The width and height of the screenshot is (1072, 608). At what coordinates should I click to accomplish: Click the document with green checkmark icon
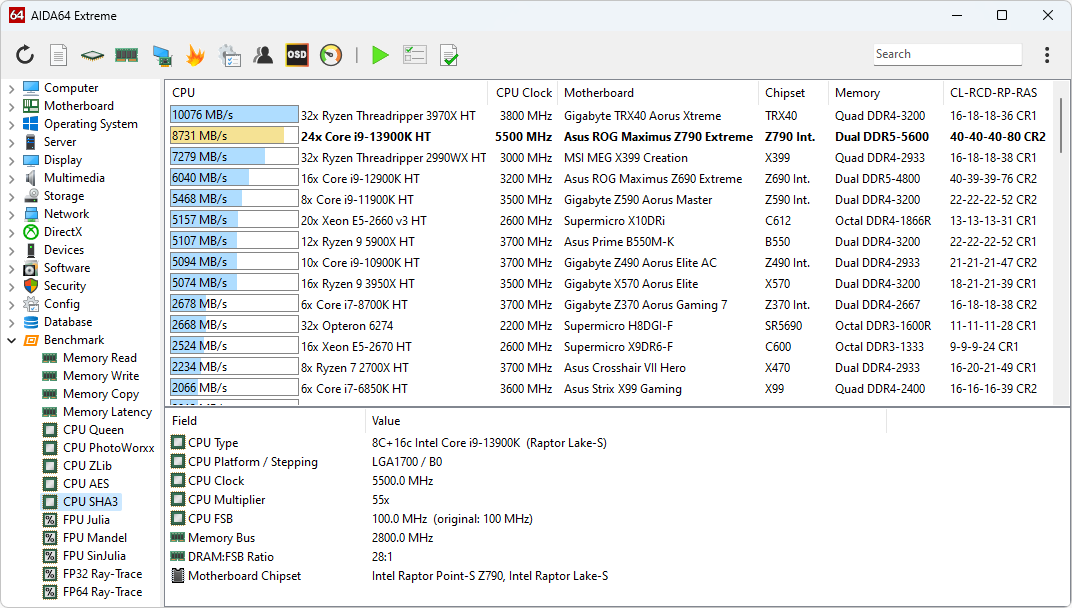(449, 55)
